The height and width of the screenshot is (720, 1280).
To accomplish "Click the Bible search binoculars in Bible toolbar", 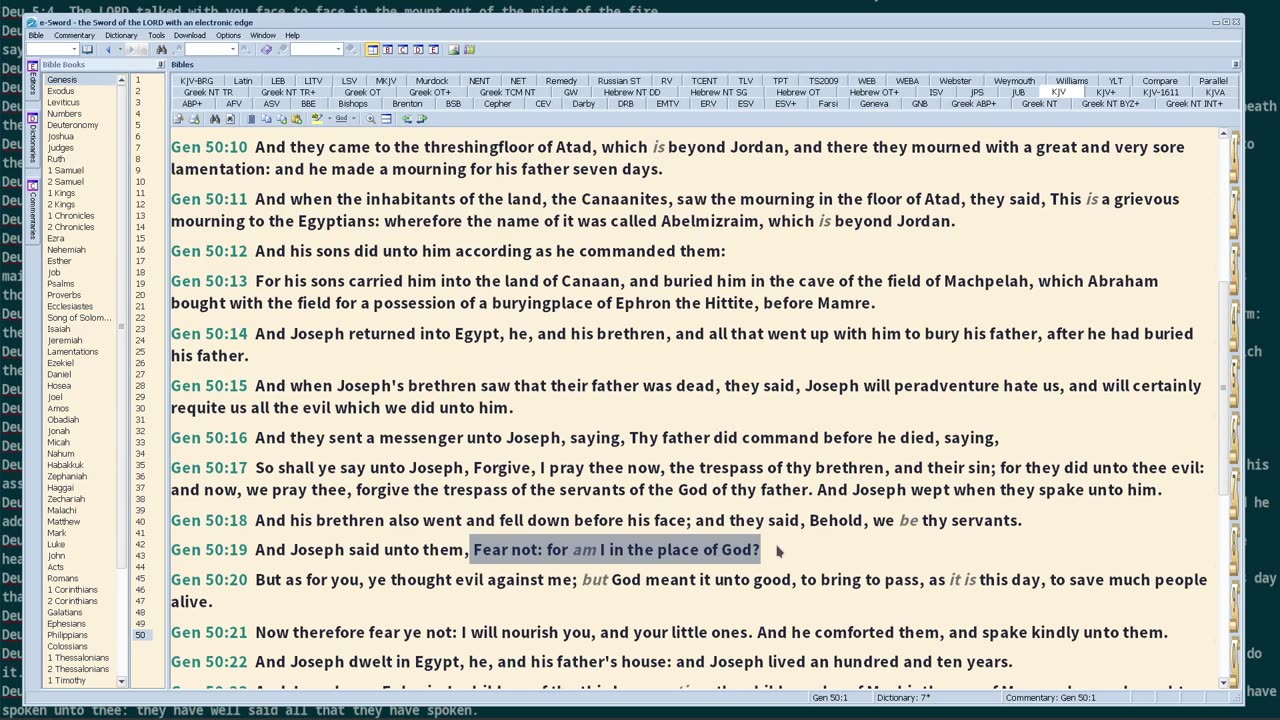I will [x=214, y=119].
